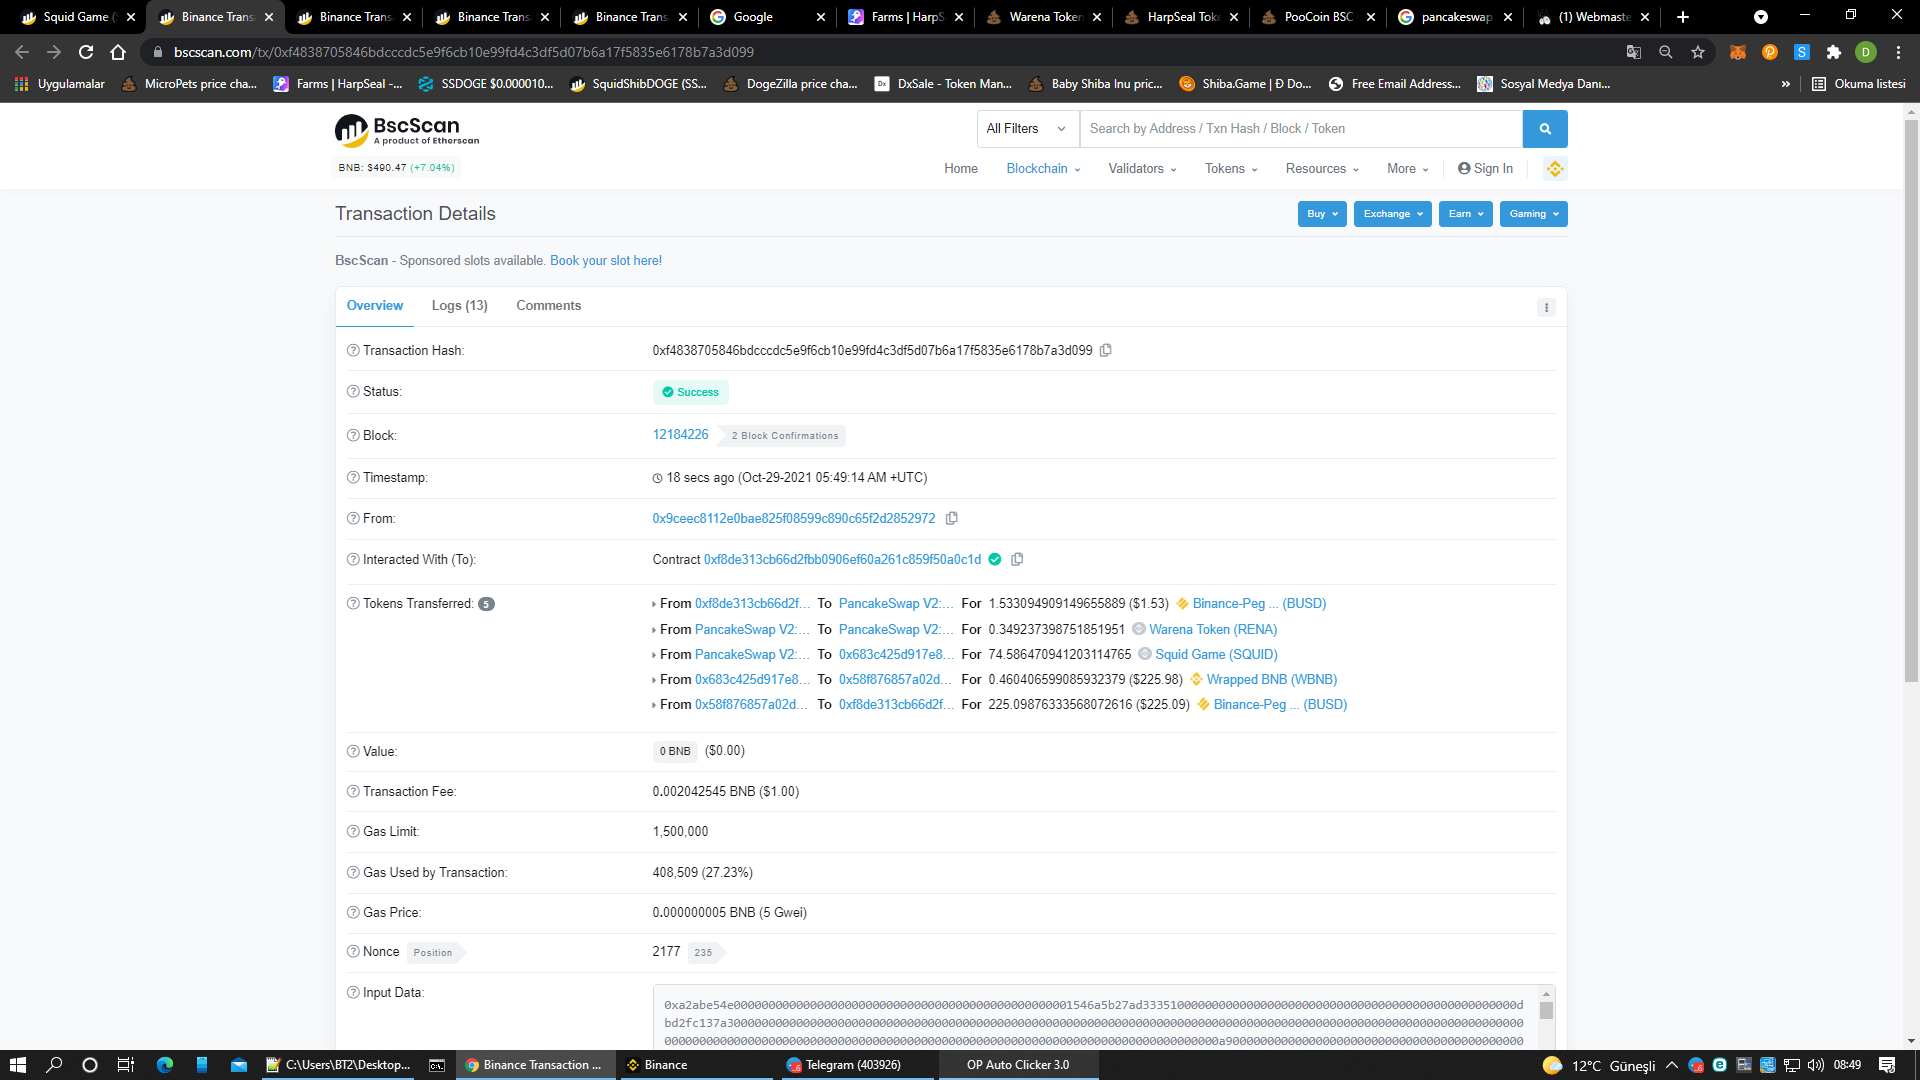
Task: Open the DxSale - Token Man... bookmark
Action: (943, 84)
